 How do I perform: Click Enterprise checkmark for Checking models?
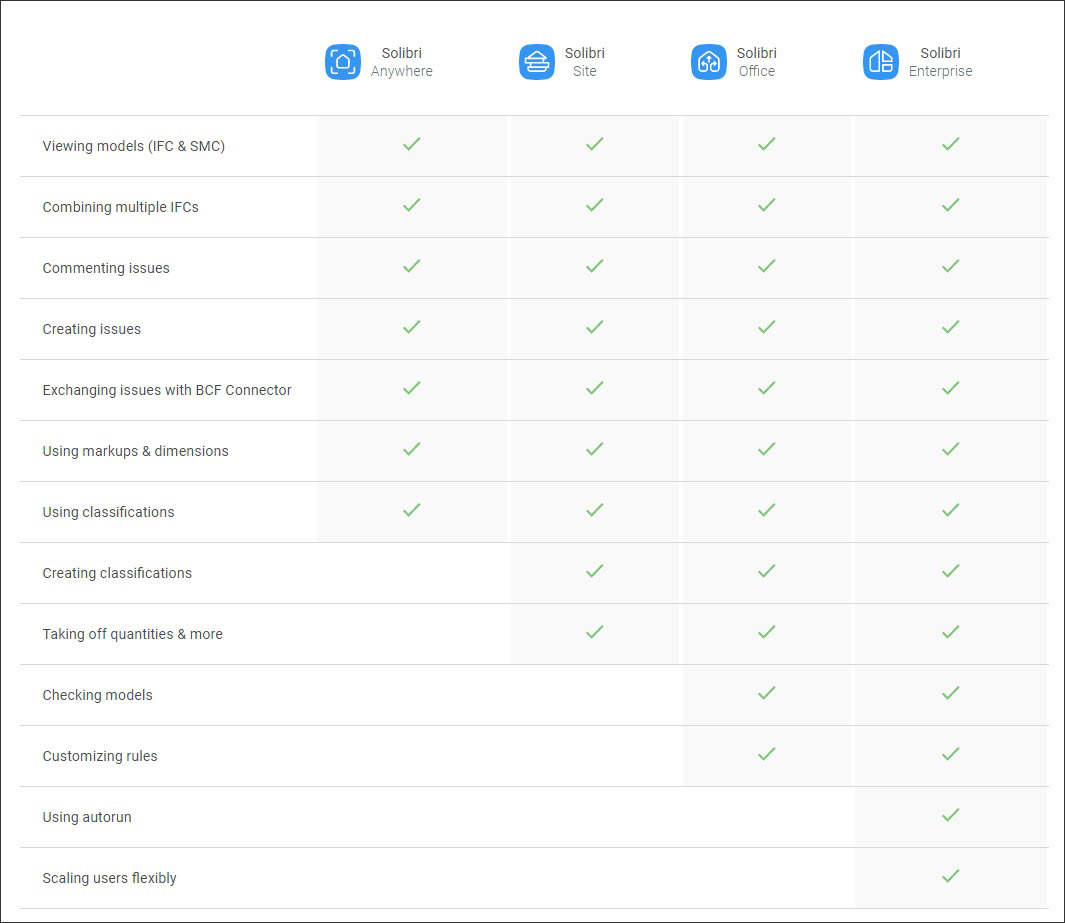click(951, 693)
